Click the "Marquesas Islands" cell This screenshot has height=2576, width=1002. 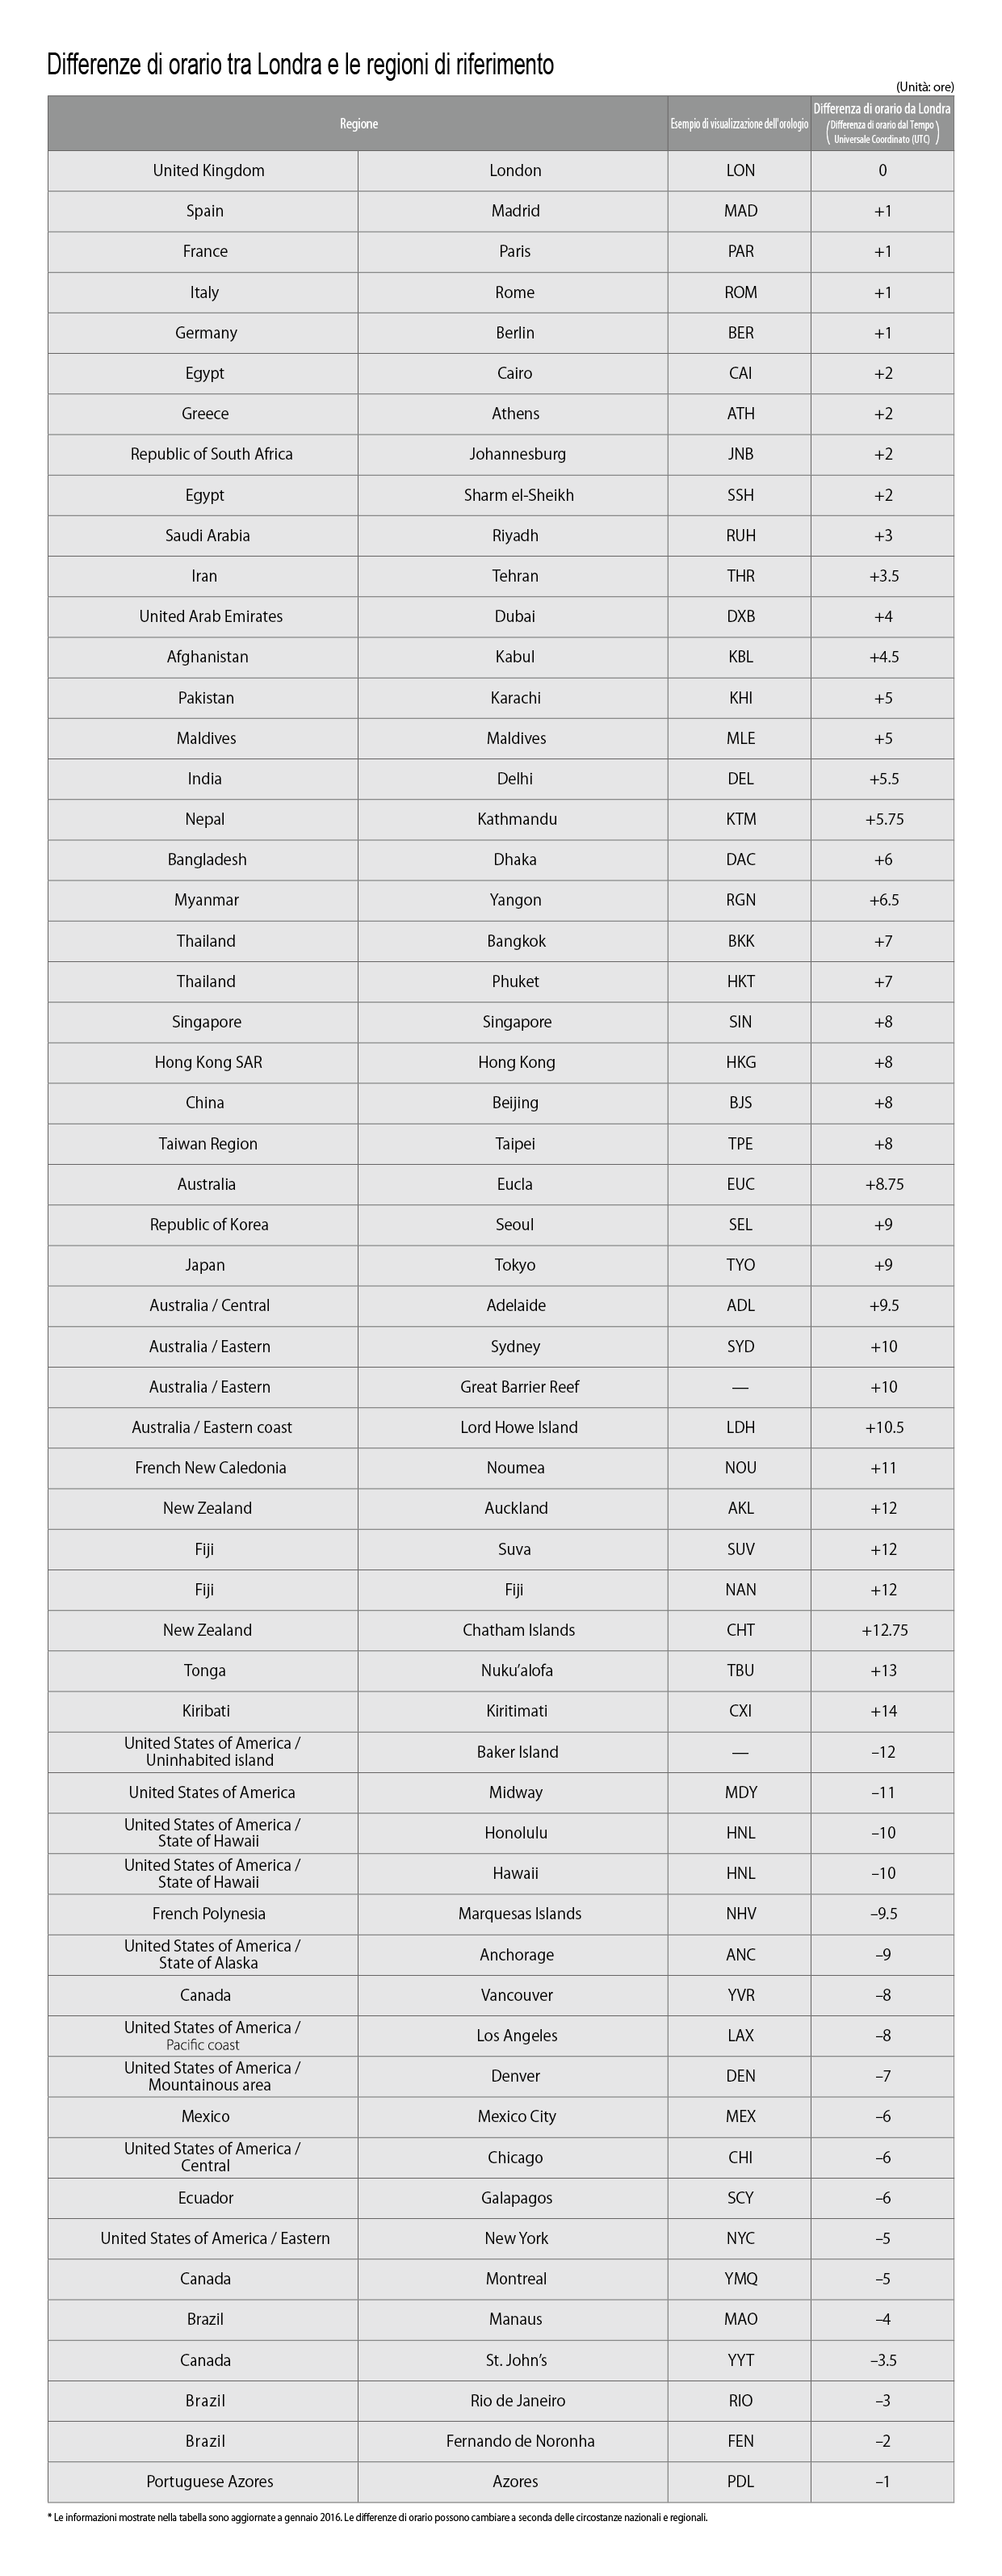click(x=519, y=1914)
